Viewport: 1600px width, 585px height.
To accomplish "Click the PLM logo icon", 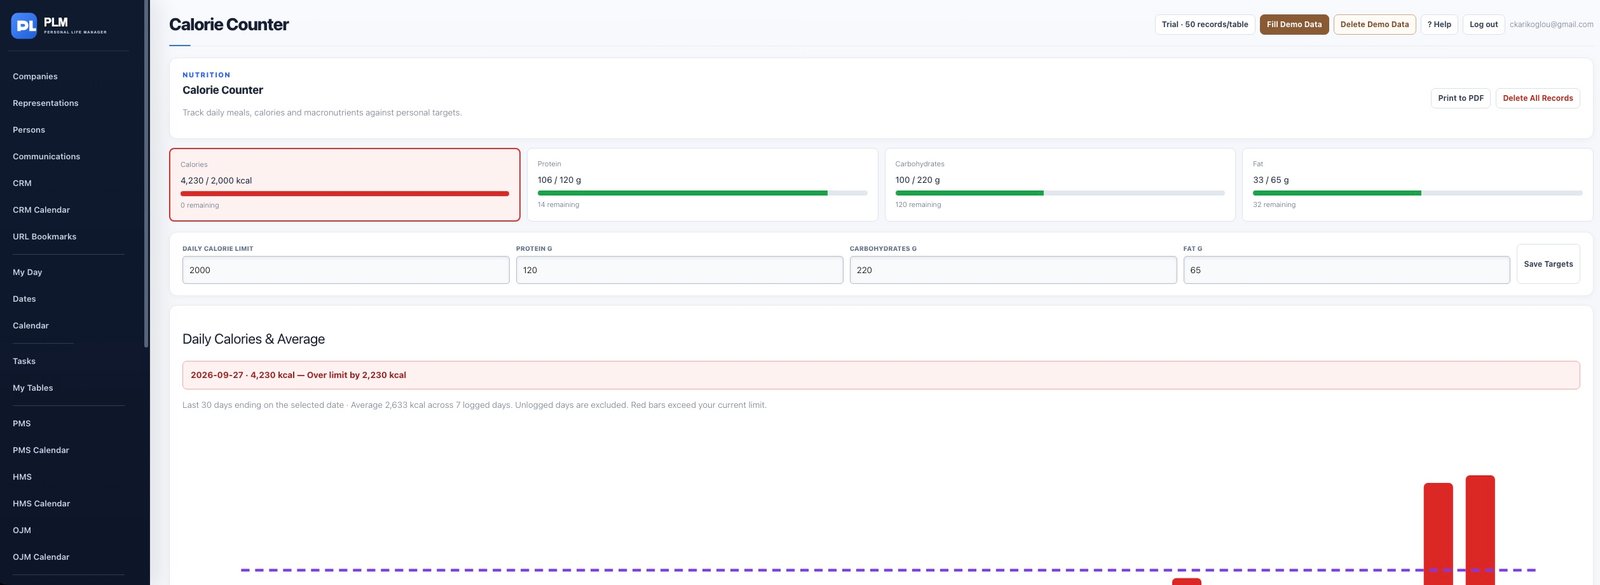I will tap(24, 25).
